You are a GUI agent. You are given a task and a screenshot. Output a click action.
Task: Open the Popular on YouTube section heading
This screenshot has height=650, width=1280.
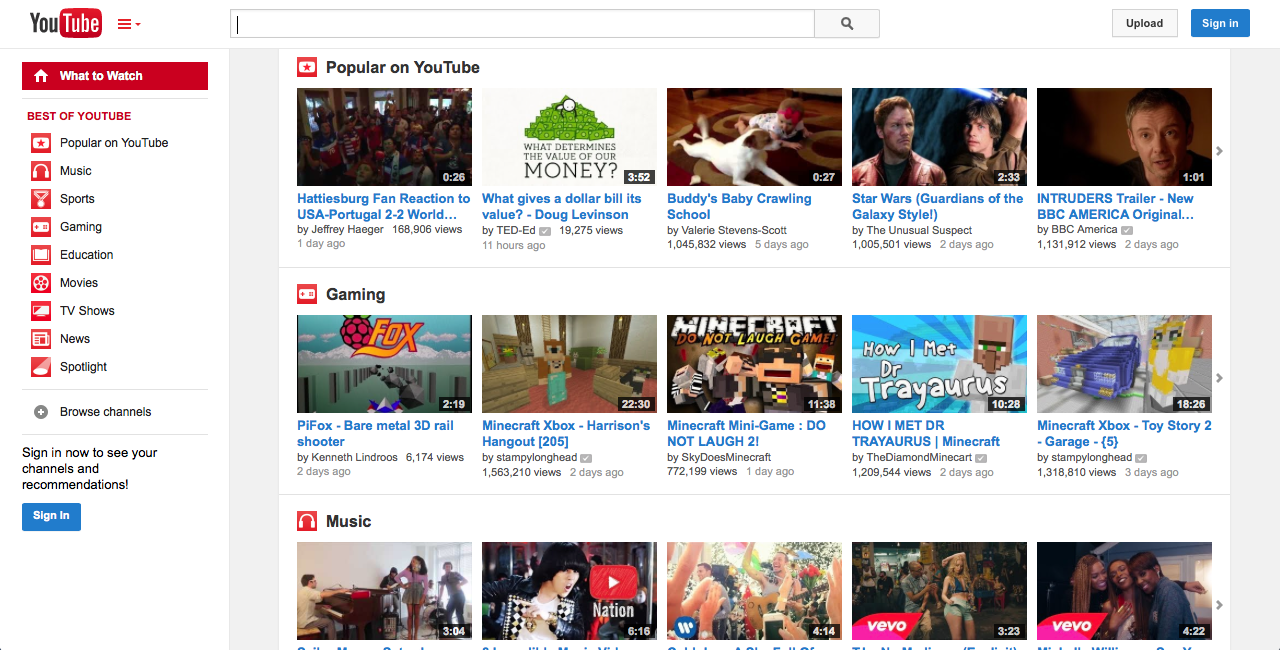pyautogui.click(x=403, y=67)
